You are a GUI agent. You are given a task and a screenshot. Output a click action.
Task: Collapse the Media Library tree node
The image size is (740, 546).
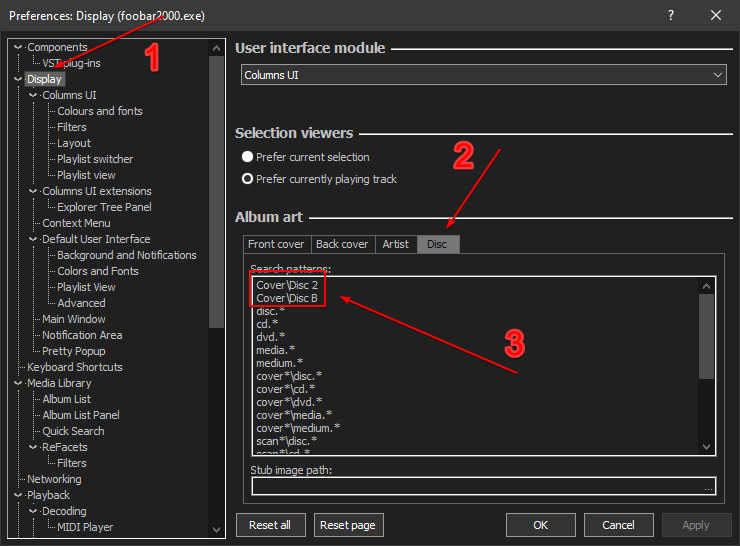pyautogui.click(x=18, y=383)
